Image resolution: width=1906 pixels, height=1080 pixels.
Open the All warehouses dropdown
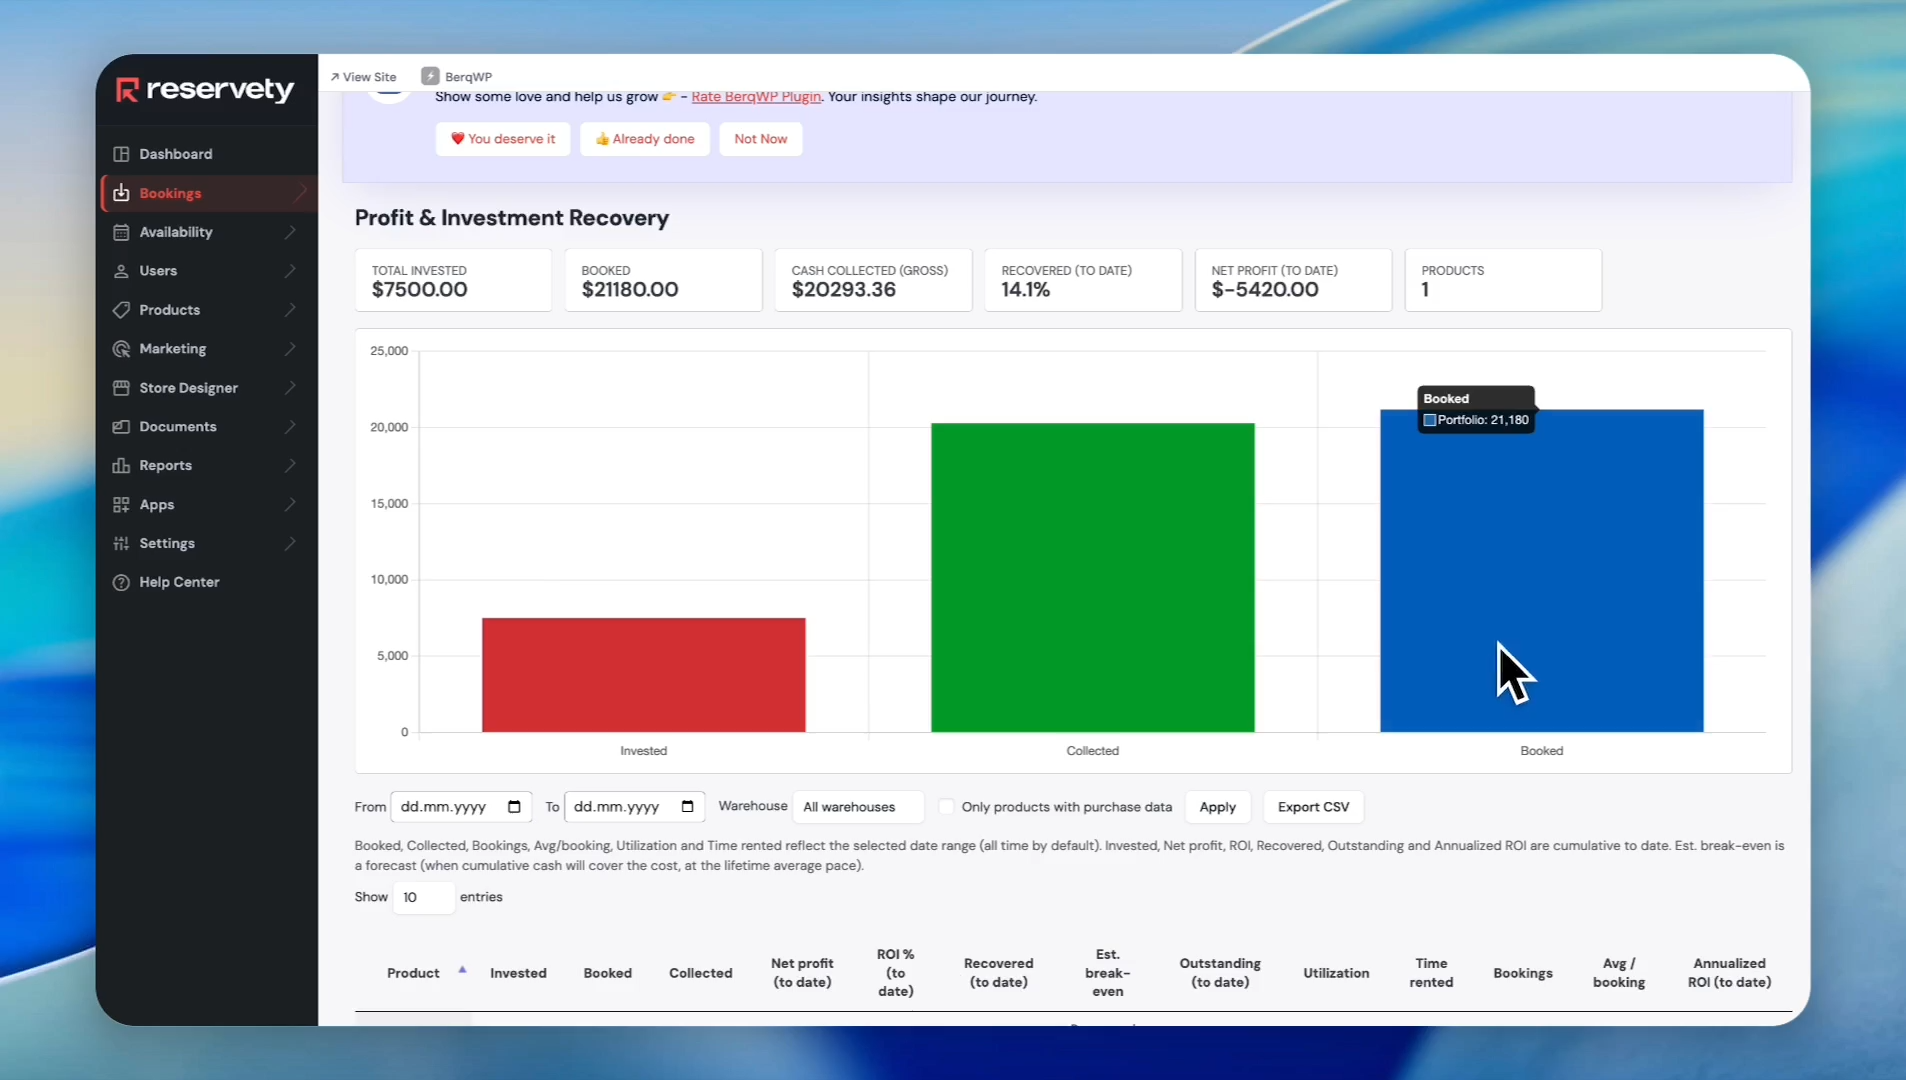(x=858, y=807)
